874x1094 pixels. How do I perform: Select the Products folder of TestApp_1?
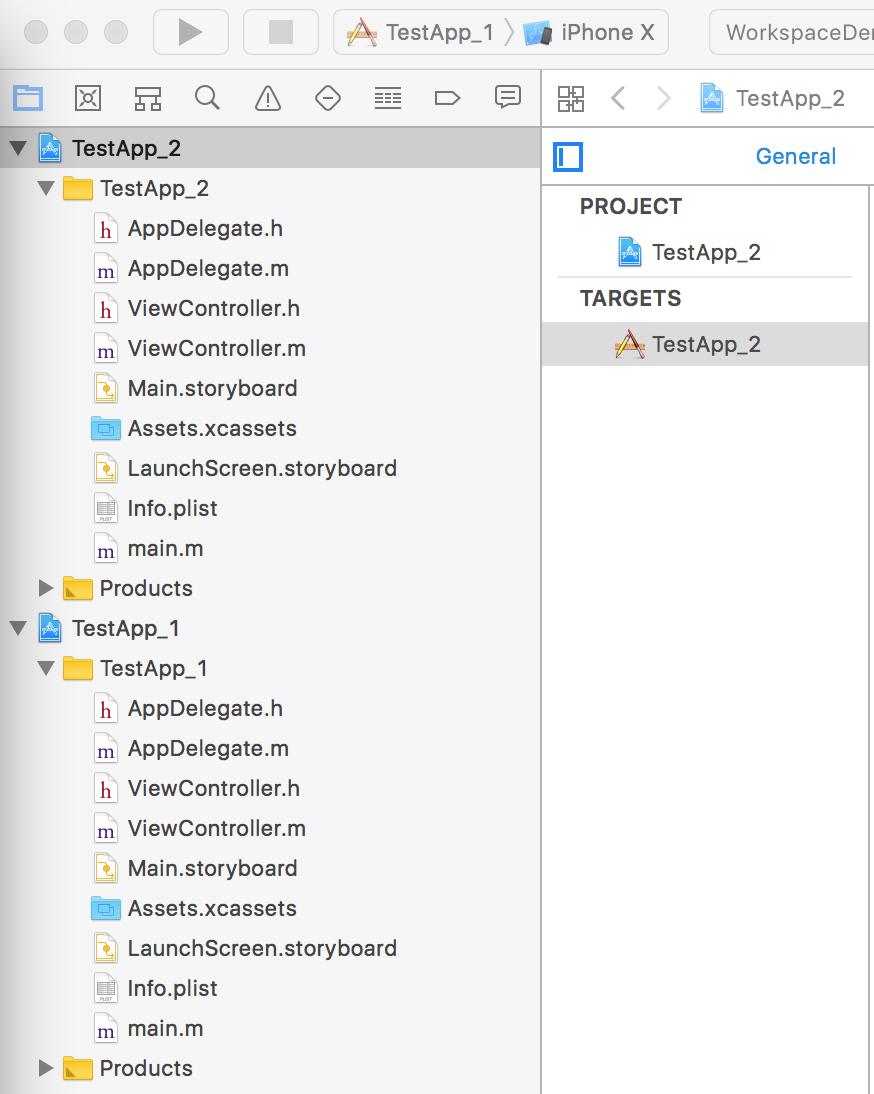pyautogui.click(x=270, y=1068)
